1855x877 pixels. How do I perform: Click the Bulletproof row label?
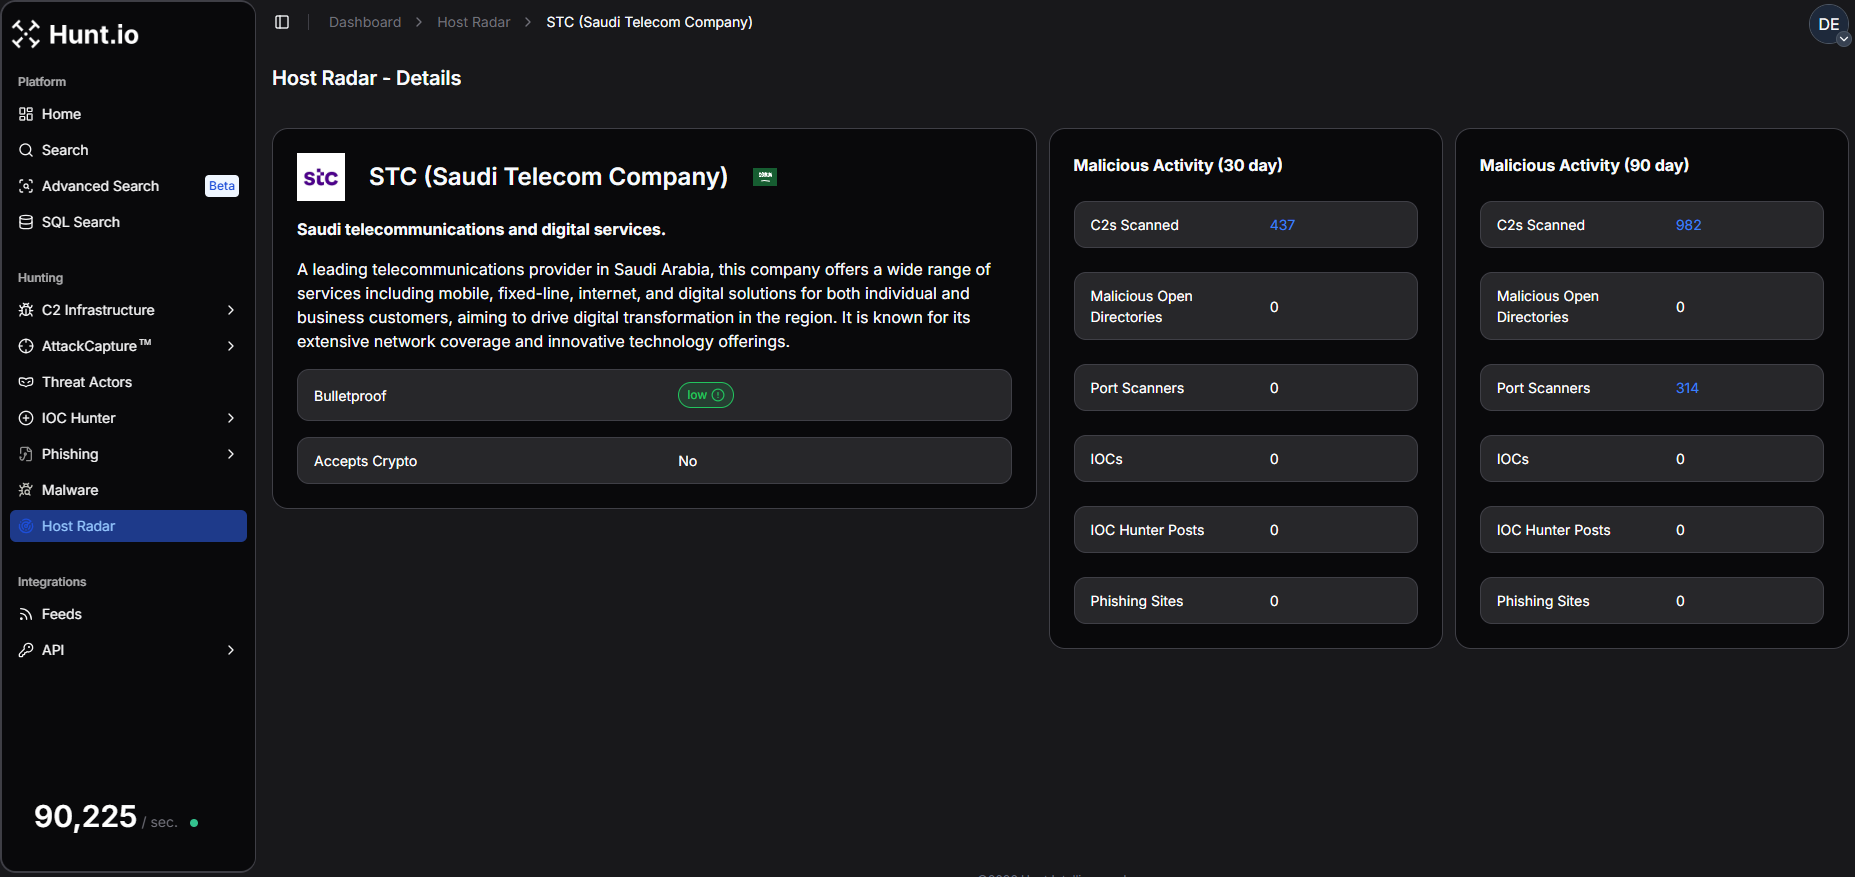(x=350, y=396)
